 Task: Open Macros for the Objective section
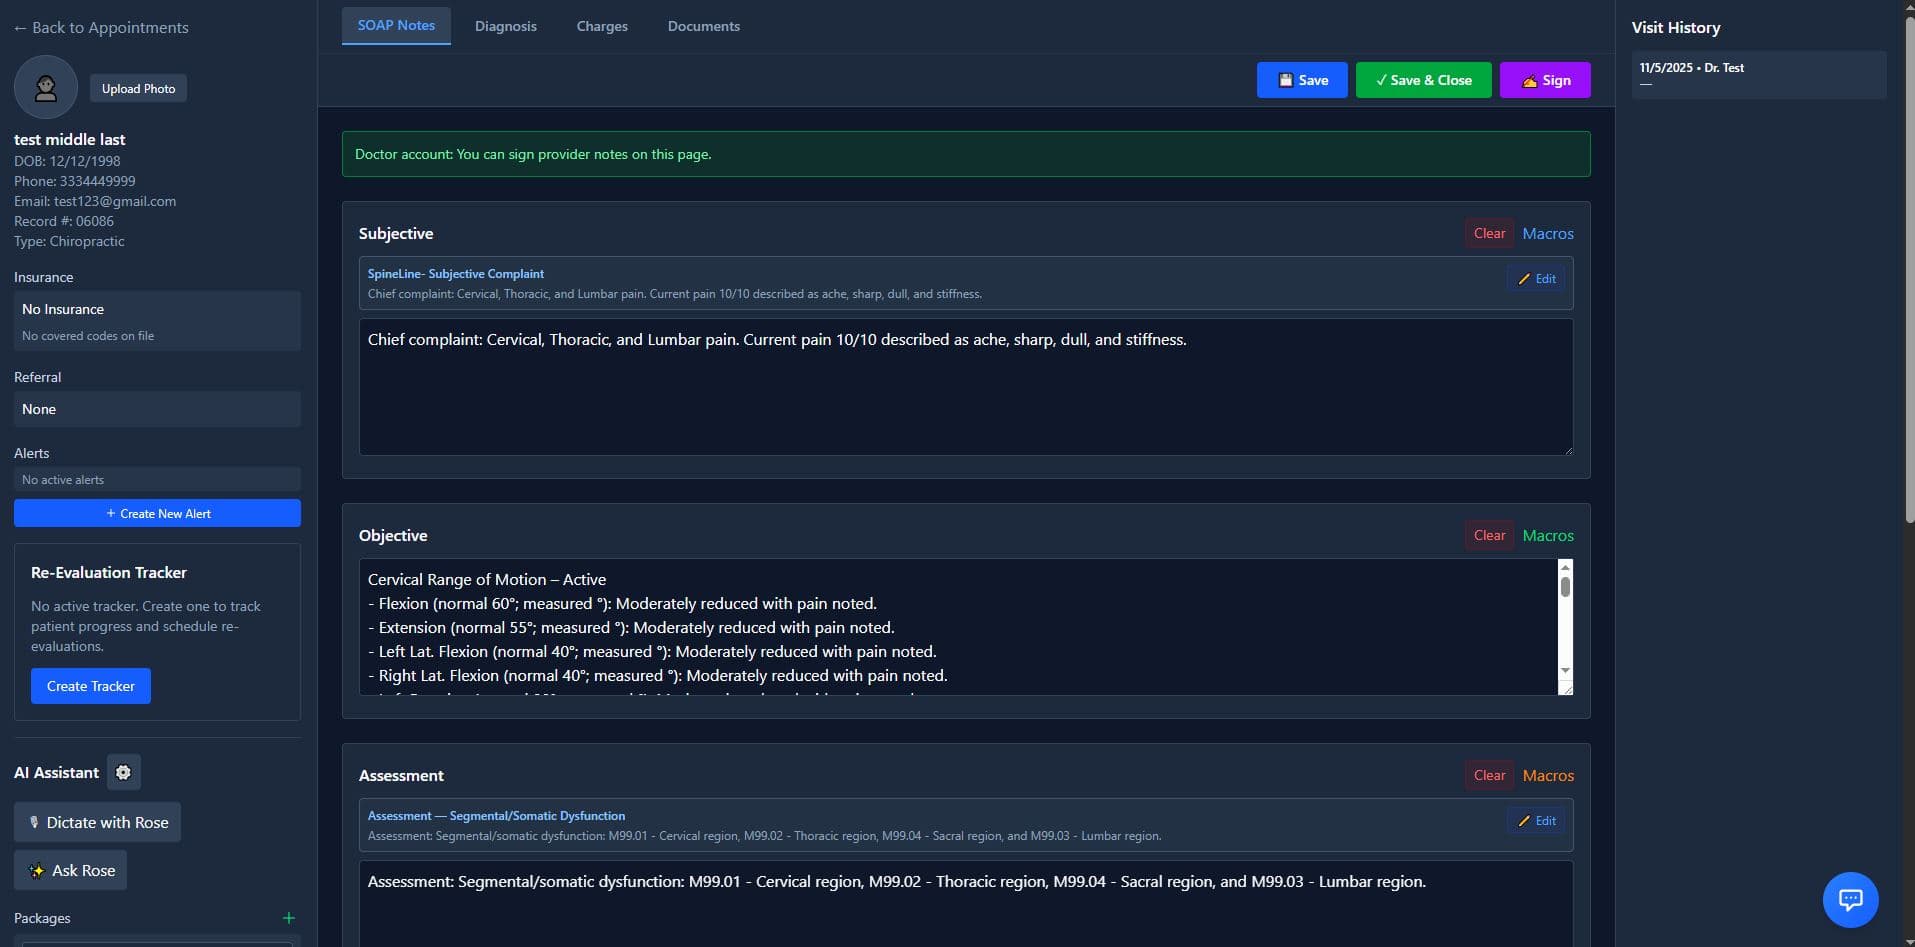point(1547,535)
